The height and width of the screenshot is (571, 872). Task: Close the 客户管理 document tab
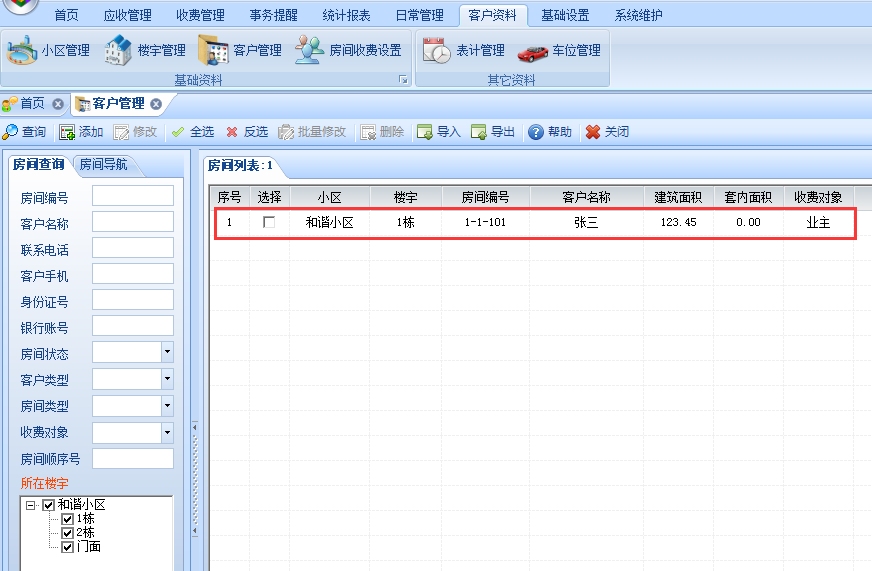coord(156,104)
